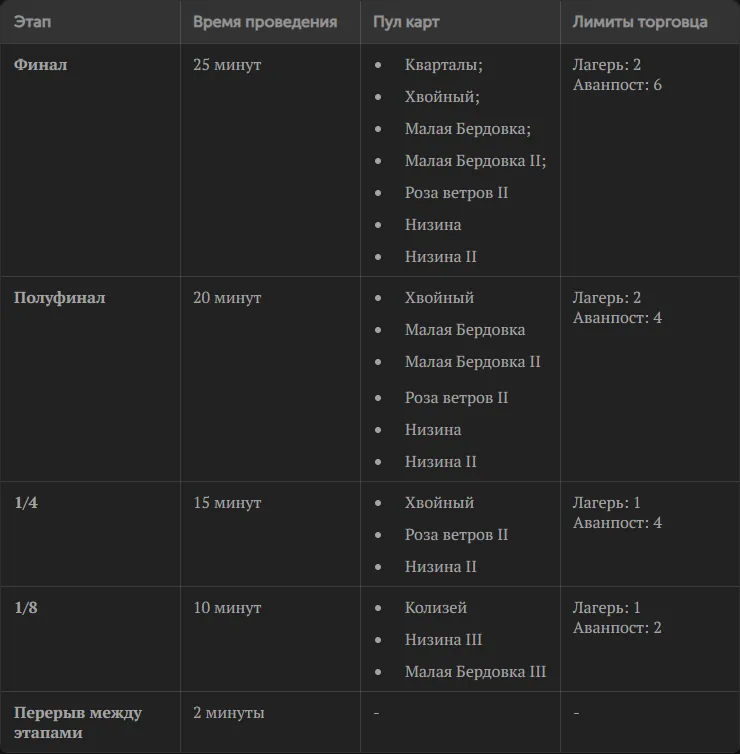Image resolution: width=740 pixels, height=754 pixels.
Task: Select the "1/4" stage label
Action: (26, 503)
